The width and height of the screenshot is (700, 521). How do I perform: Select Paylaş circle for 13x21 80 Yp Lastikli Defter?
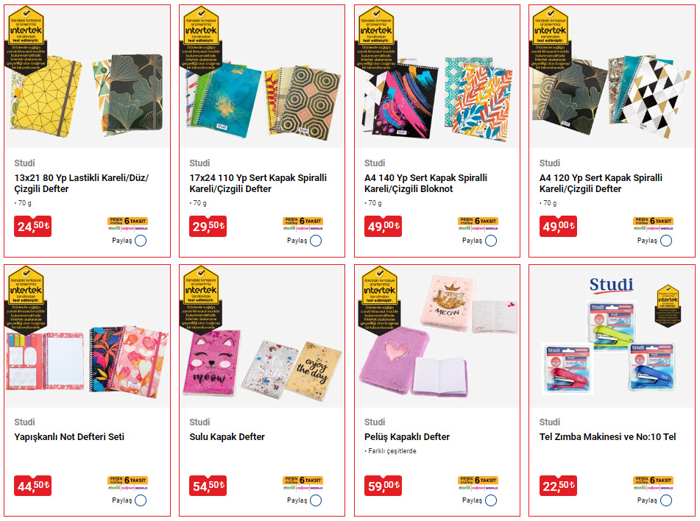click(141, 241)
